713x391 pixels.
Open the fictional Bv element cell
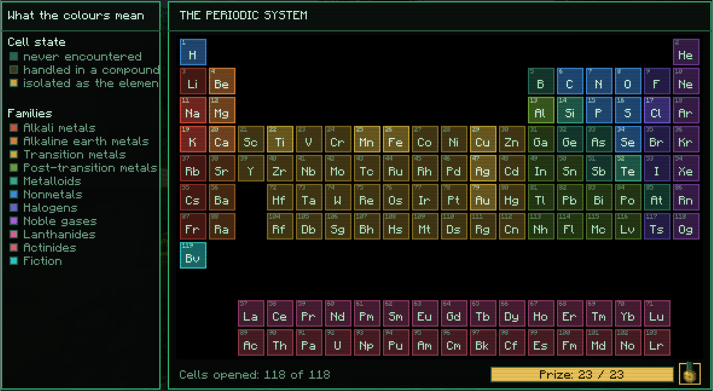click(x=193, y=256)
